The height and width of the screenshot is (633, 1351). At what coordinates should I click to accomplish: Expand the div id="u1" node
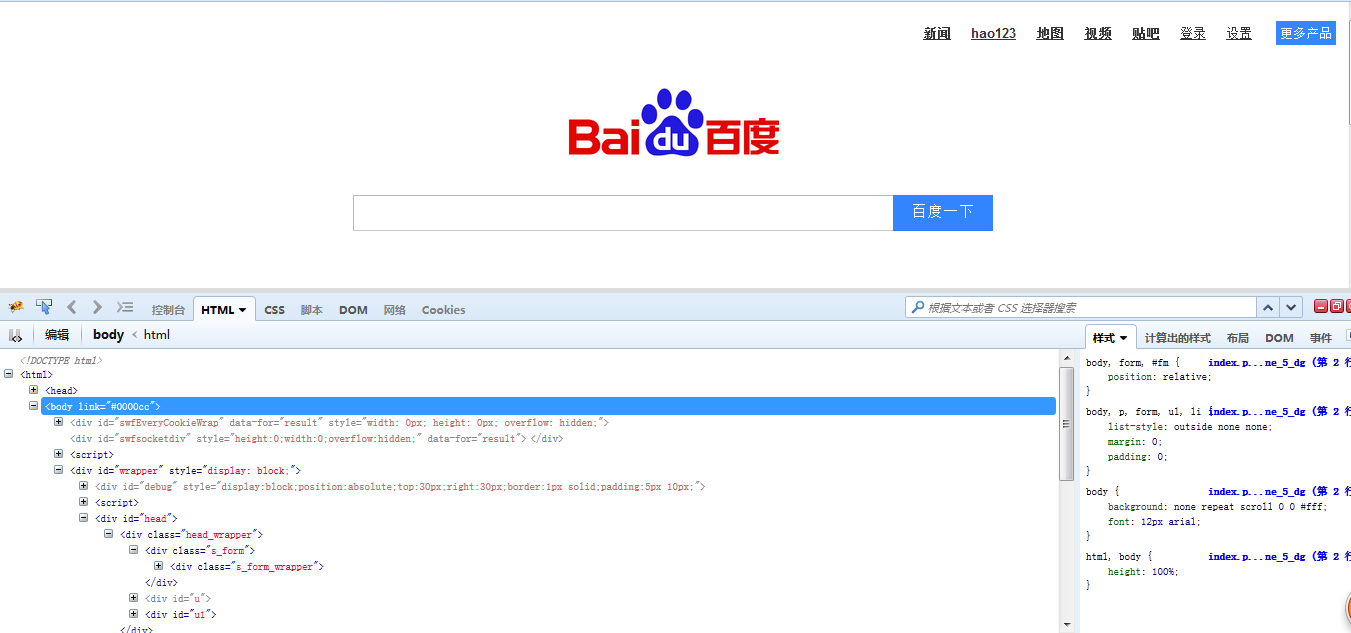point(134,614)
